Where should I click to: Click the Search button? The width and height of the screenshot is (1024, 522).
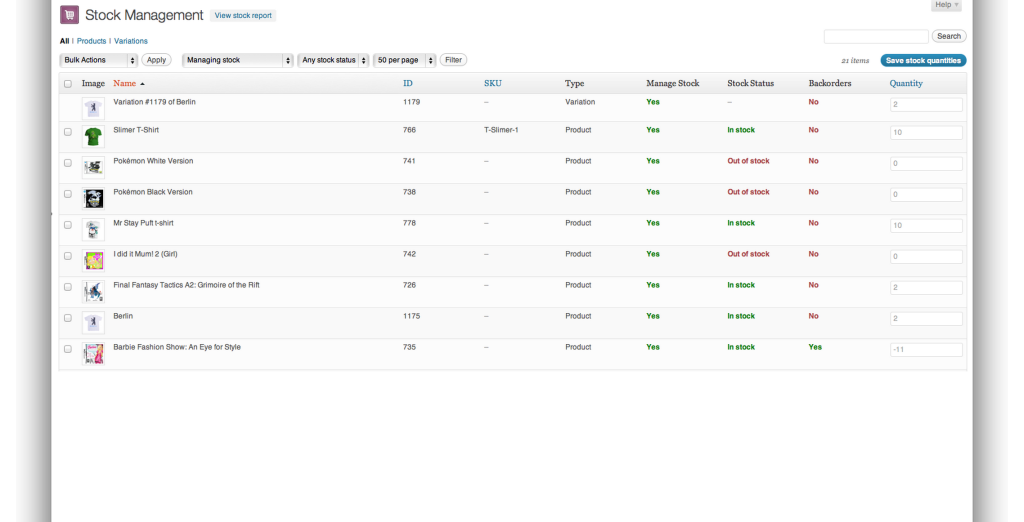[x=949, y=37]
